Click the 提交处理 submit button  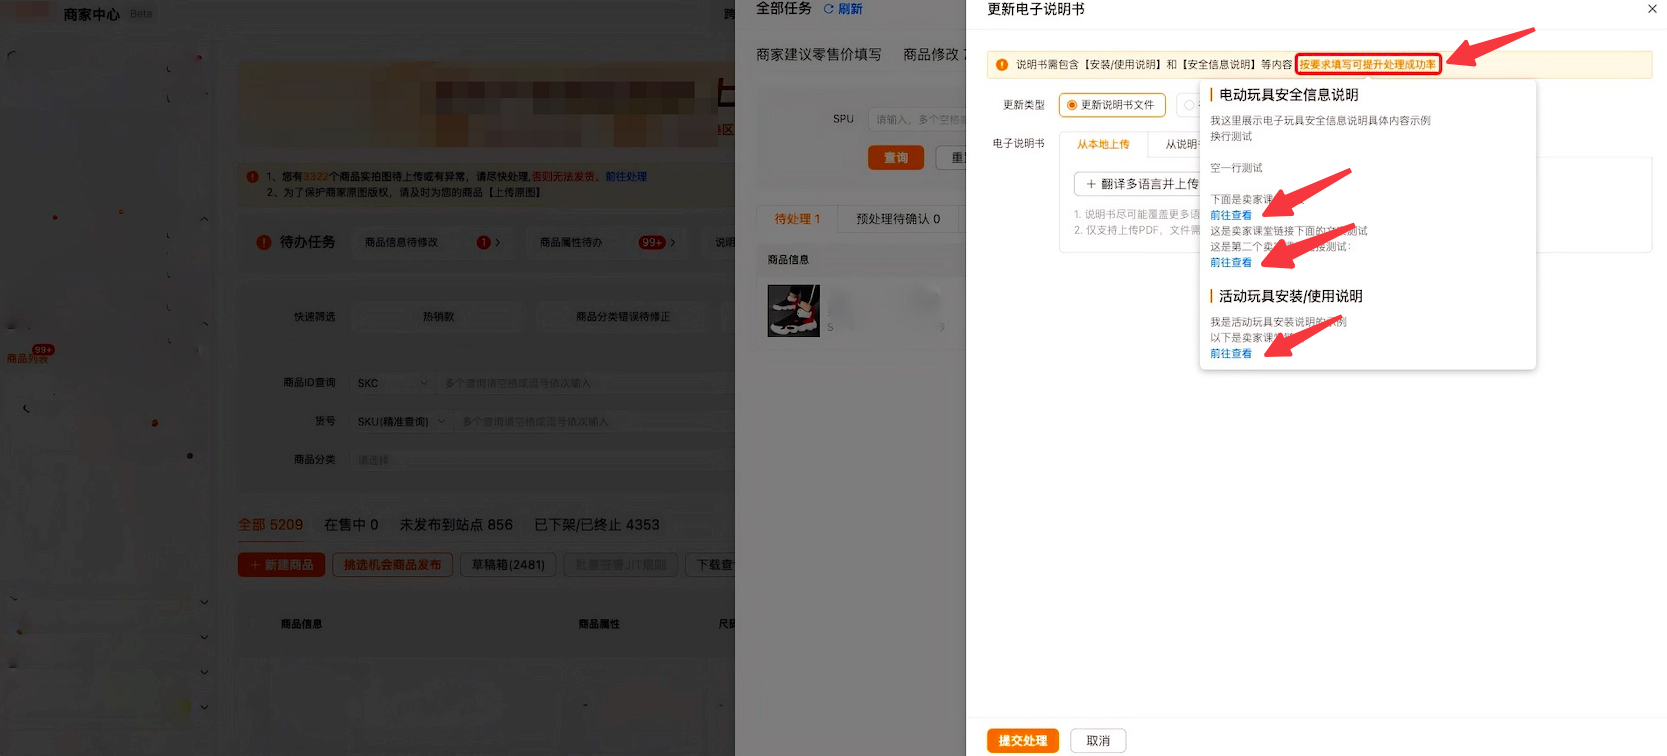[x=1022, y=741]
